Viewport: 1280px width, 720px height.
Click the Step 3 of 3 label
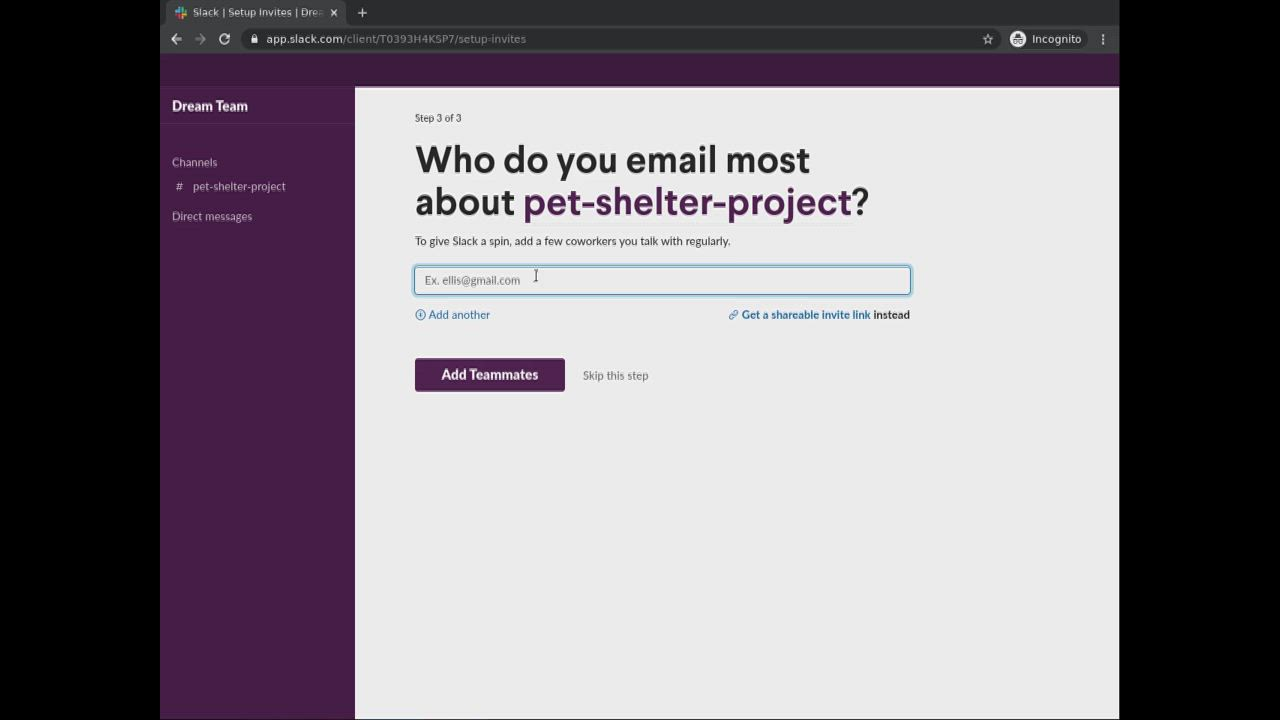(x=438, y=118)
